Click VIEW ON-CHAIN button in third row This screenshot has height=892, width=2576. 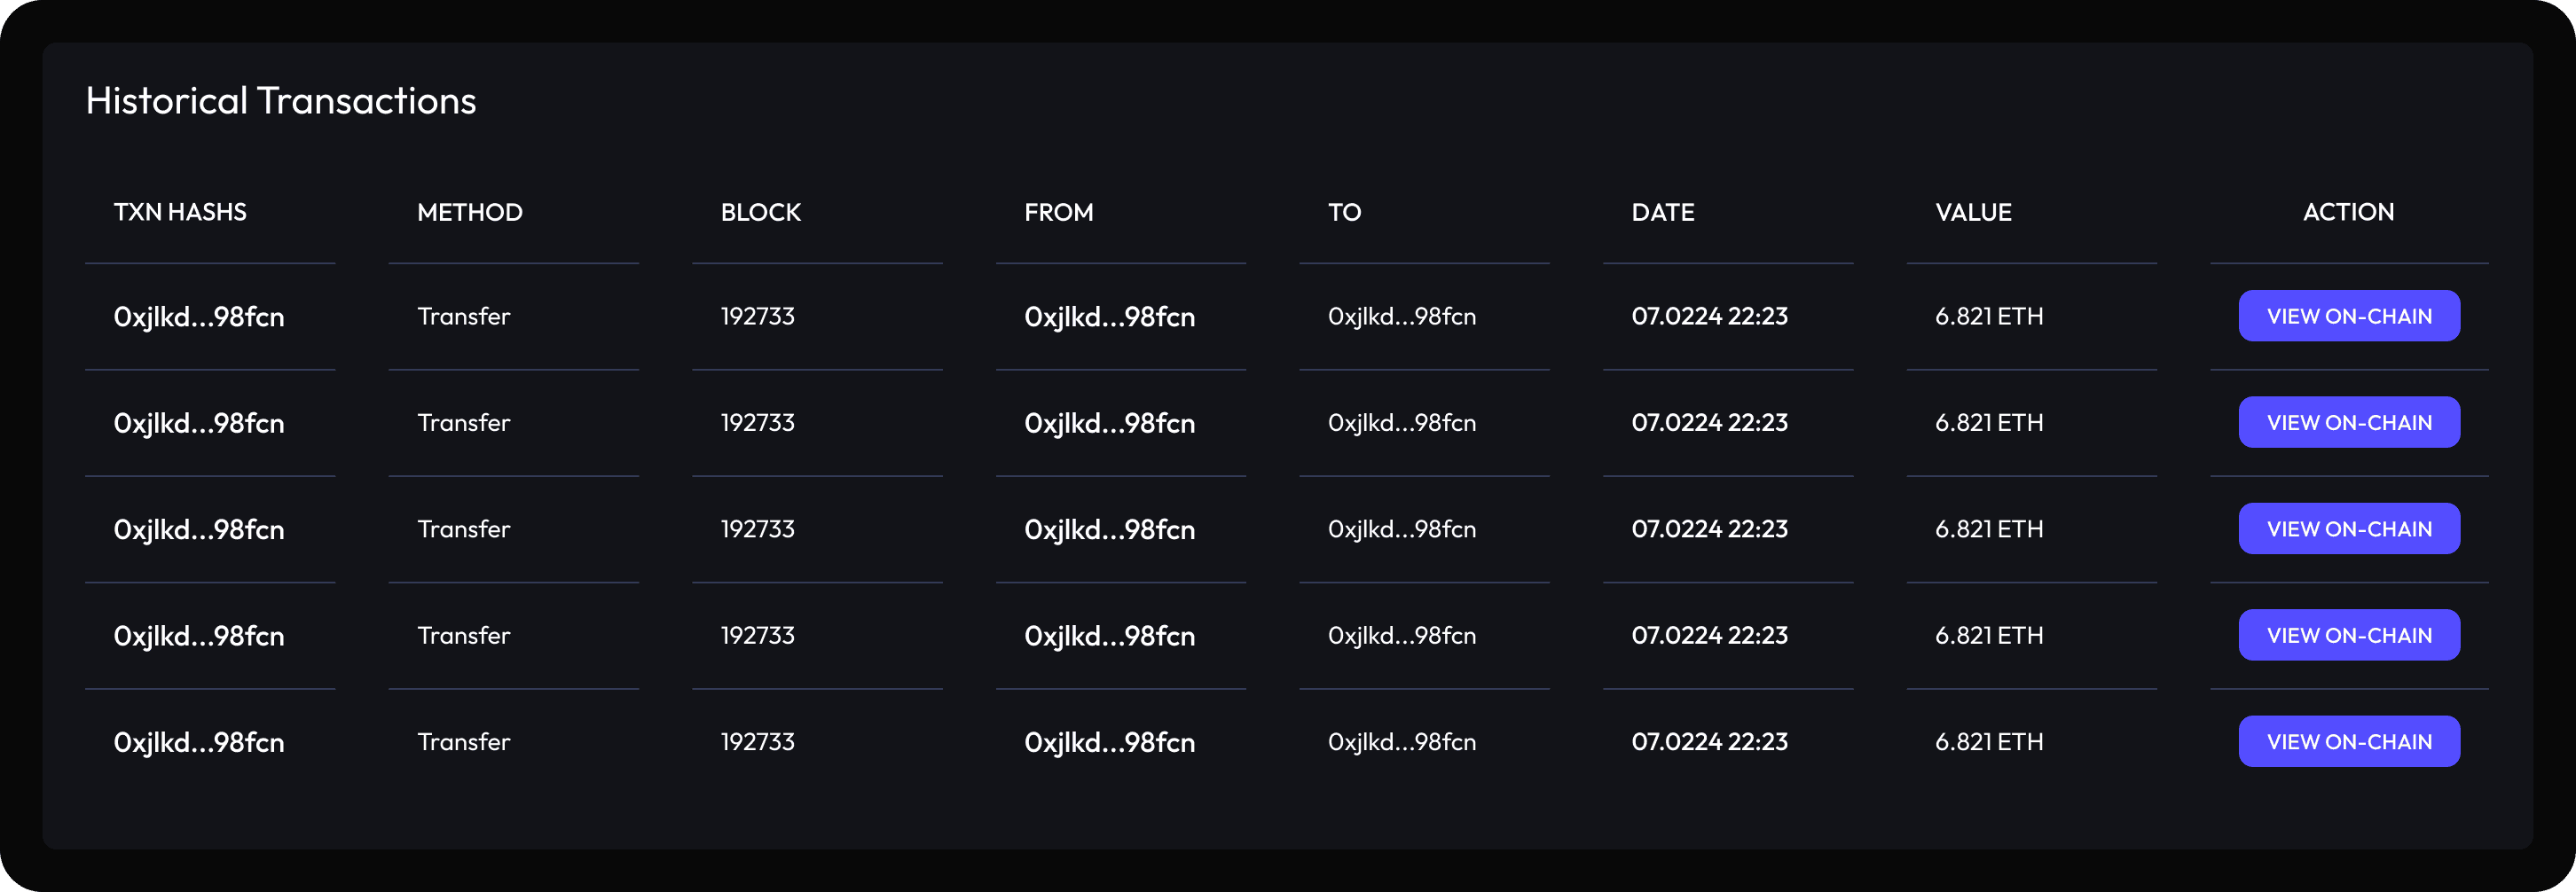(x=2349, y=529)
